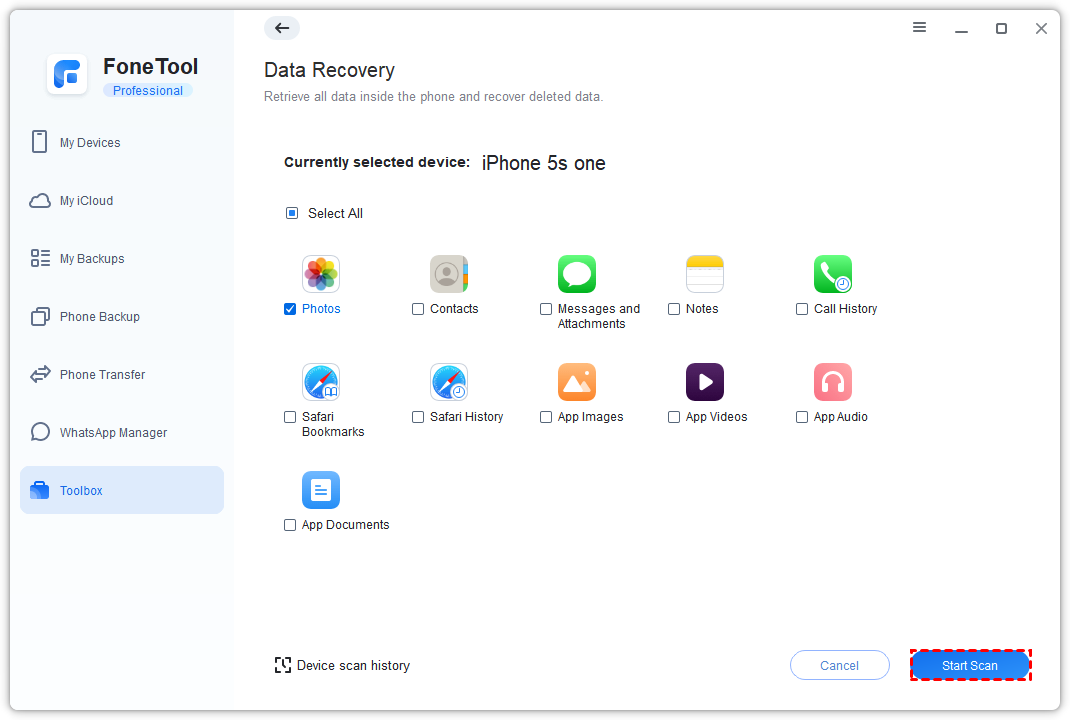Click the Cancel button
The width and height of the screenshot is (1070, 720).
click(x=839, y=666)
